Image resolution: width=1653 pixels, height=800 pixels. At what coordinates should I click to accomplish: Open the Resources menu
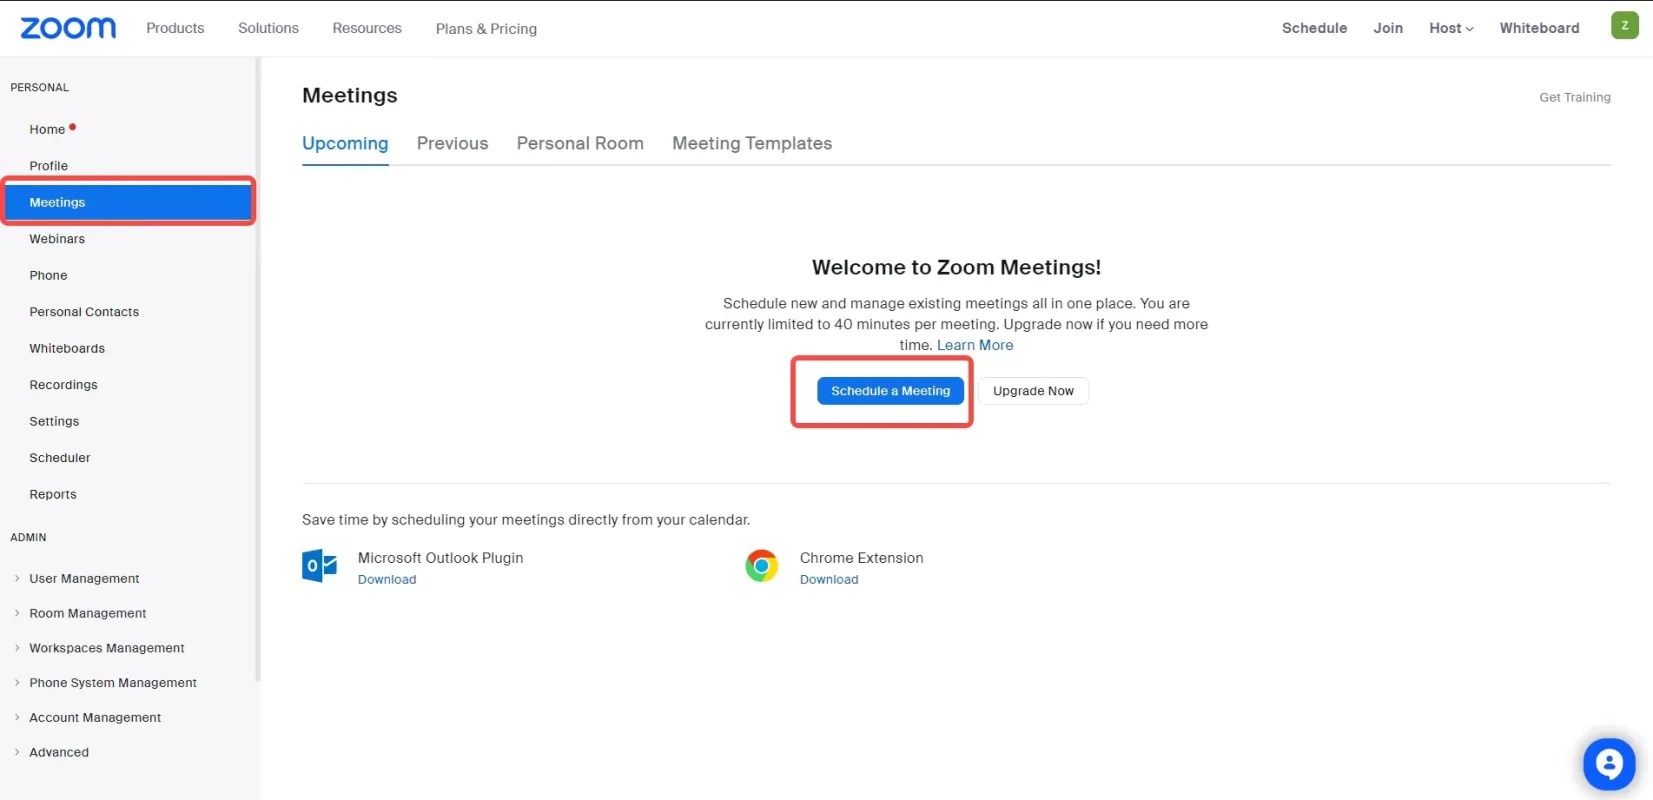(367, 28)
